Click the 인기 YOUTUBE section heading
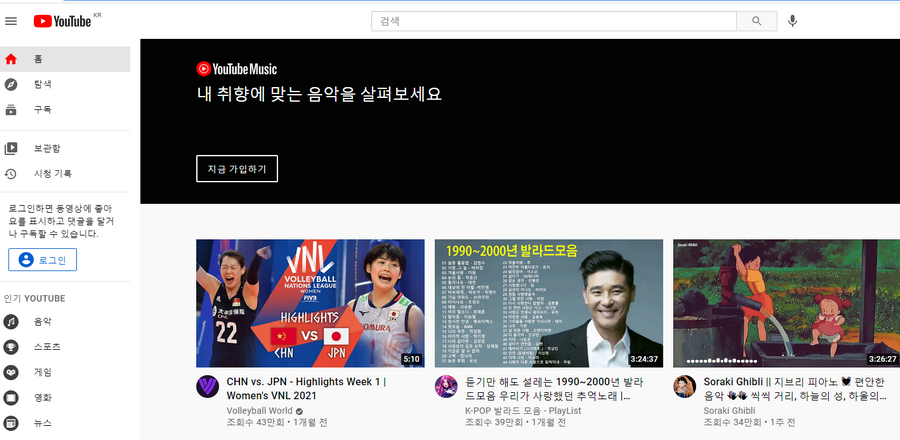This screenshot has height=440, width=900. point(34,298)
